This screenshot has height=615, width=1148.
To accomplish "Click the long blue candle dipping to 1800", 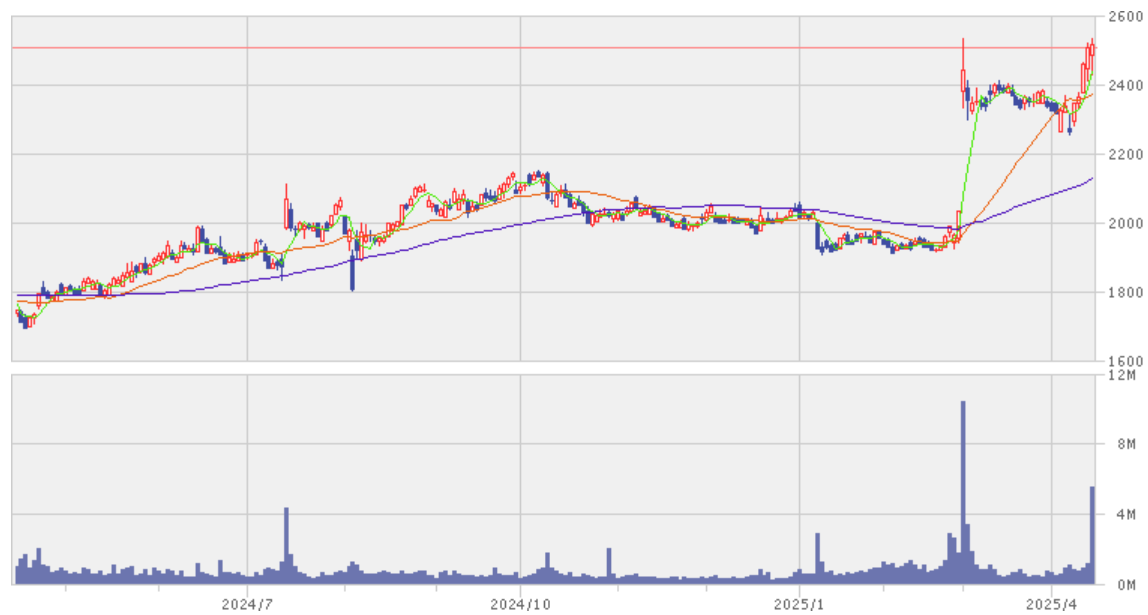I will (352, 271).
